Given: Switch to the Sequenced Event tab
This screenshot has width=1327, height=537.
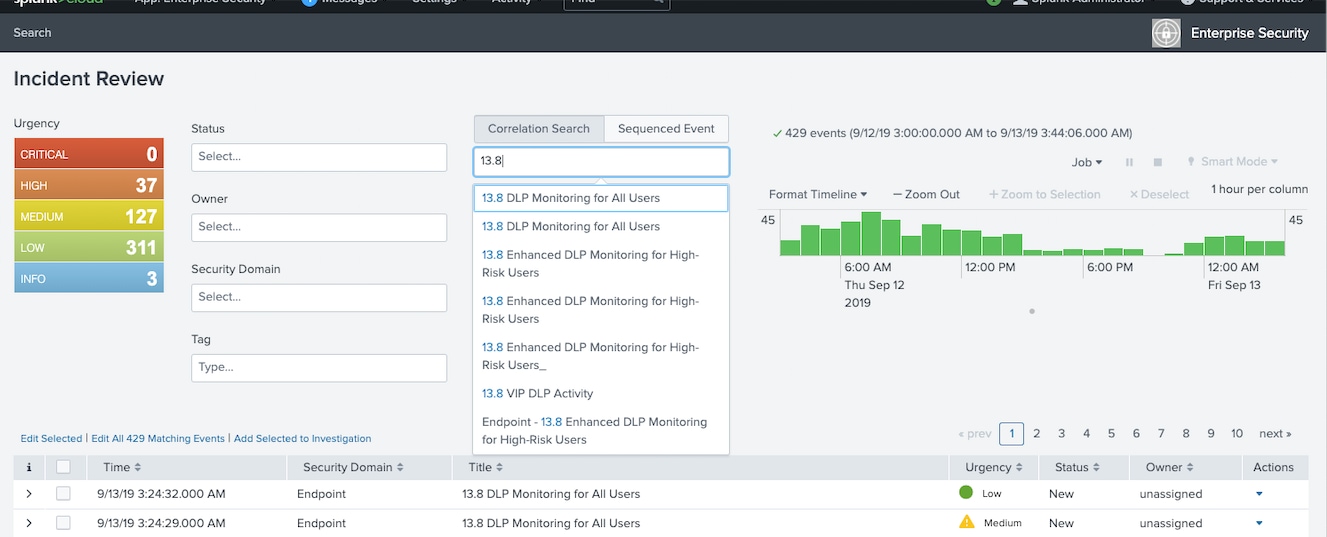Looking at the screenshot, I should coord(666,129).
